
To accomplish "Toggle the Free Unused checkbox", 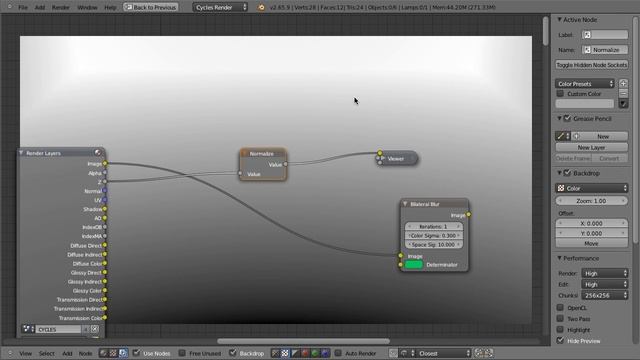I will click(x=182, y=353).
